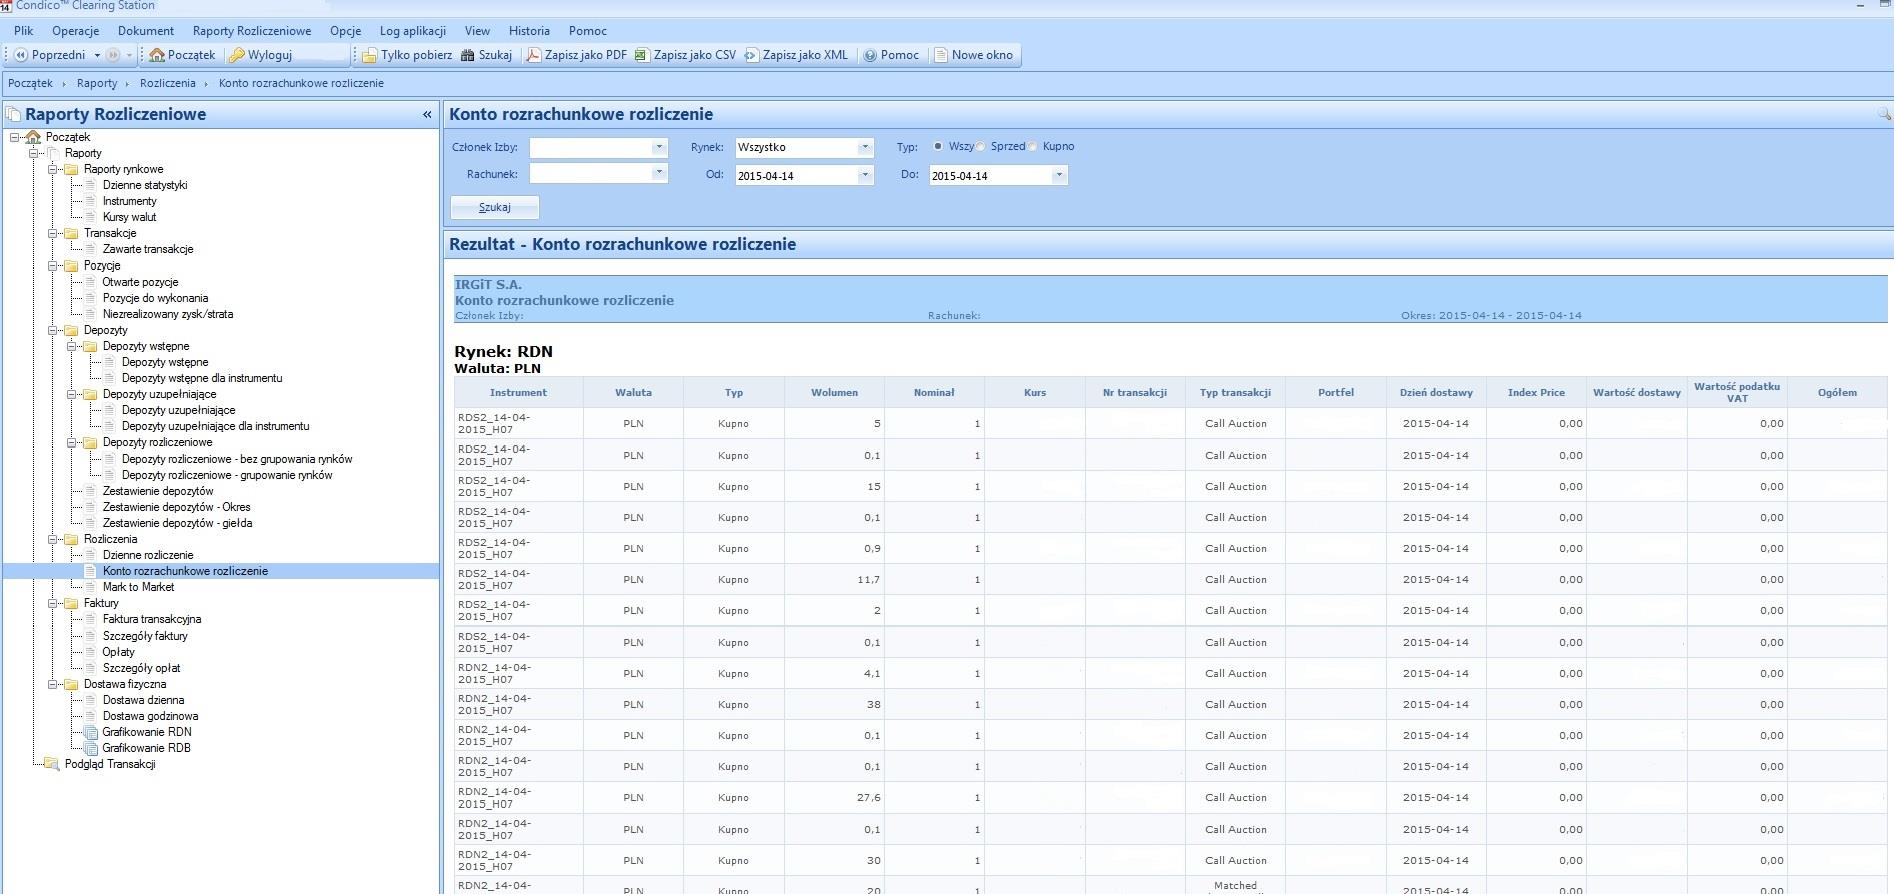
Task: Click the Początek home icon in toolbar
Action: click(x=157, y=55)
